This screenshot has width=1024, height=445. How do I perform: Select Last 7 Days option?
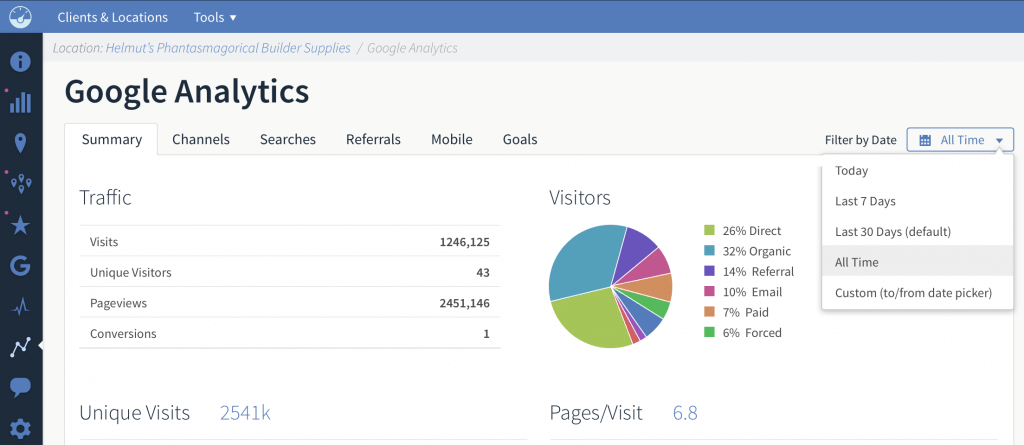click(x=918, y=201)
